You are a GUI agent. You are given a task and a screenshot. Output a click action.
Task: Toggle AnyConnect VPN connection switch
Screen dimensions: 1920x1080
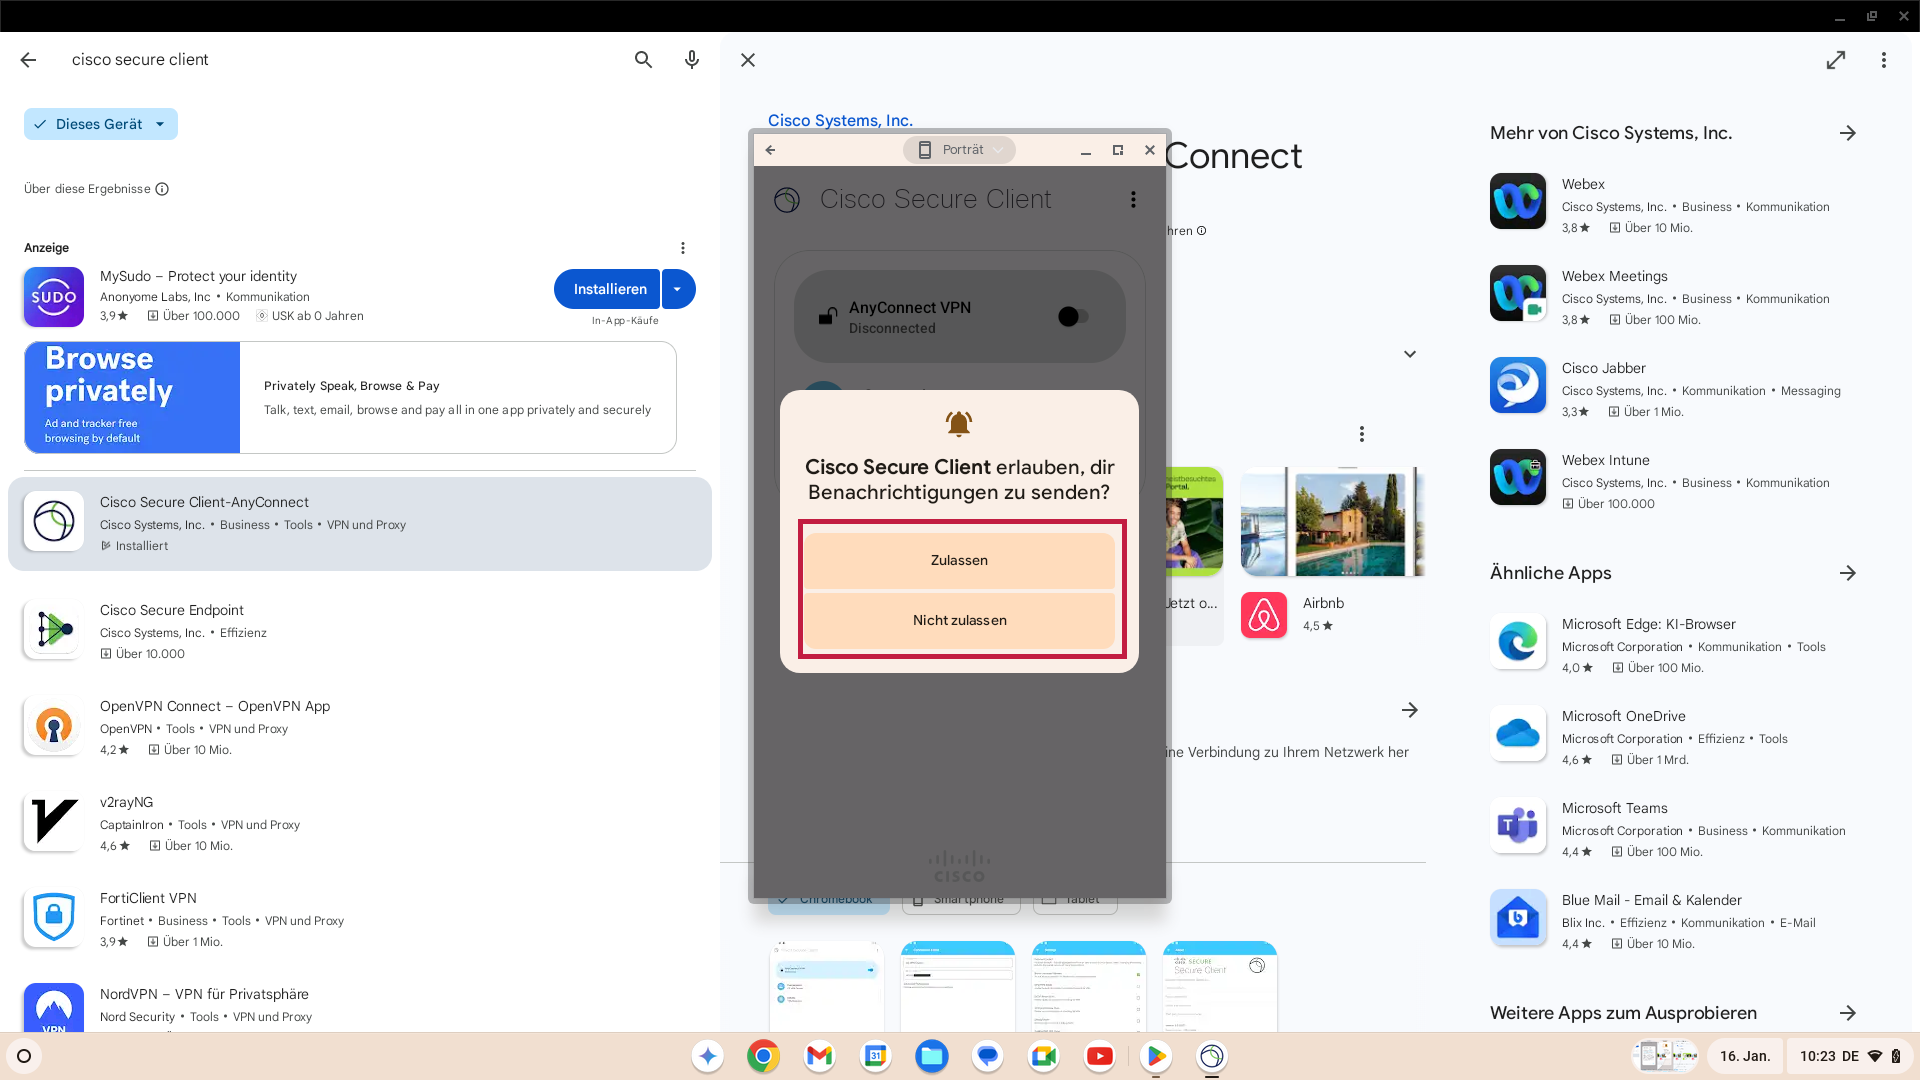tap(1074, 317)
